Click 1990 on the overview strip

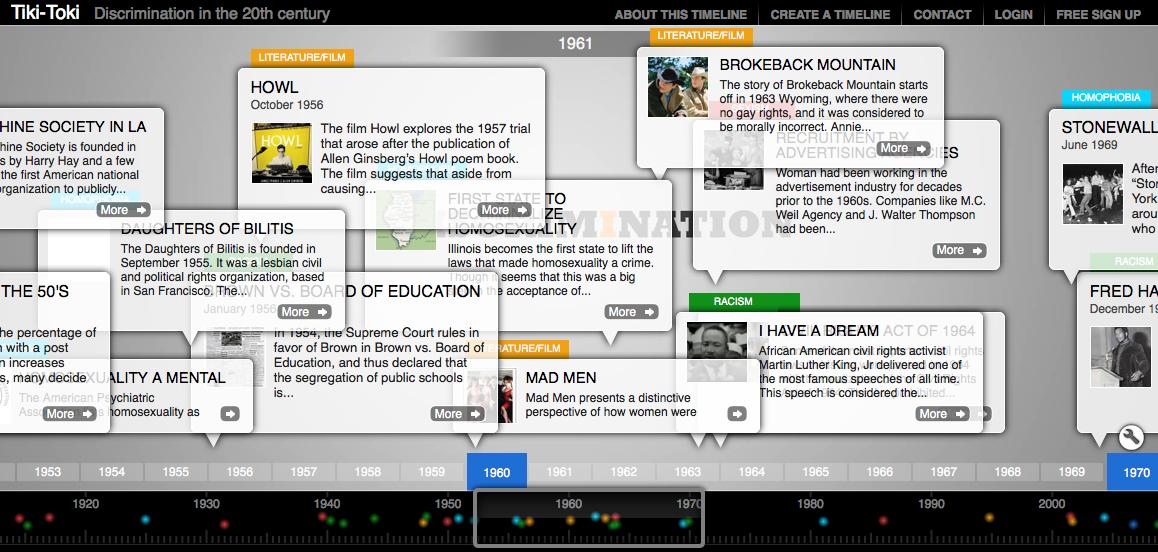tap(931, 504)
